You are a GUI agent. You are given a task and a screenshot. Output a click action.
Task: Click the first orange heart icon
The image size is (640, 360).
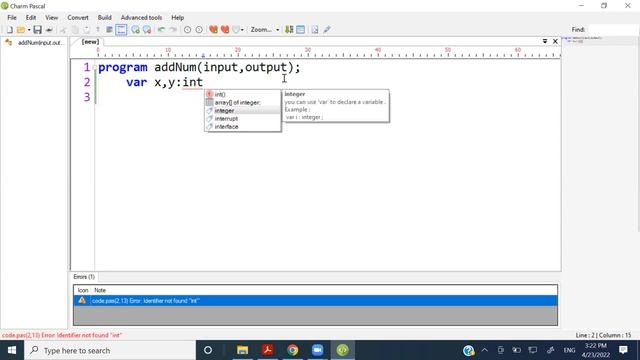213,30
